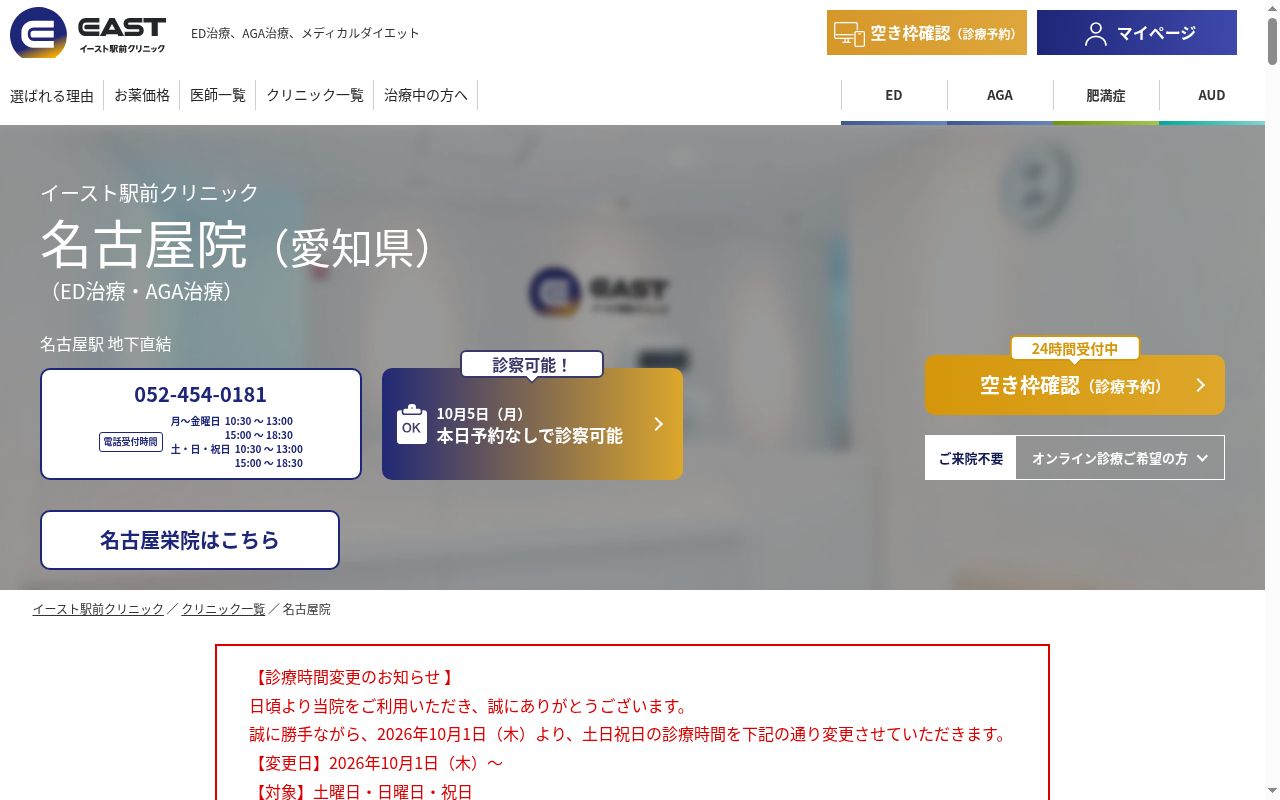Click the 名古屋栄院はこちら button
The width and height of the screenshot is (1280, 800).
point(190,540)
